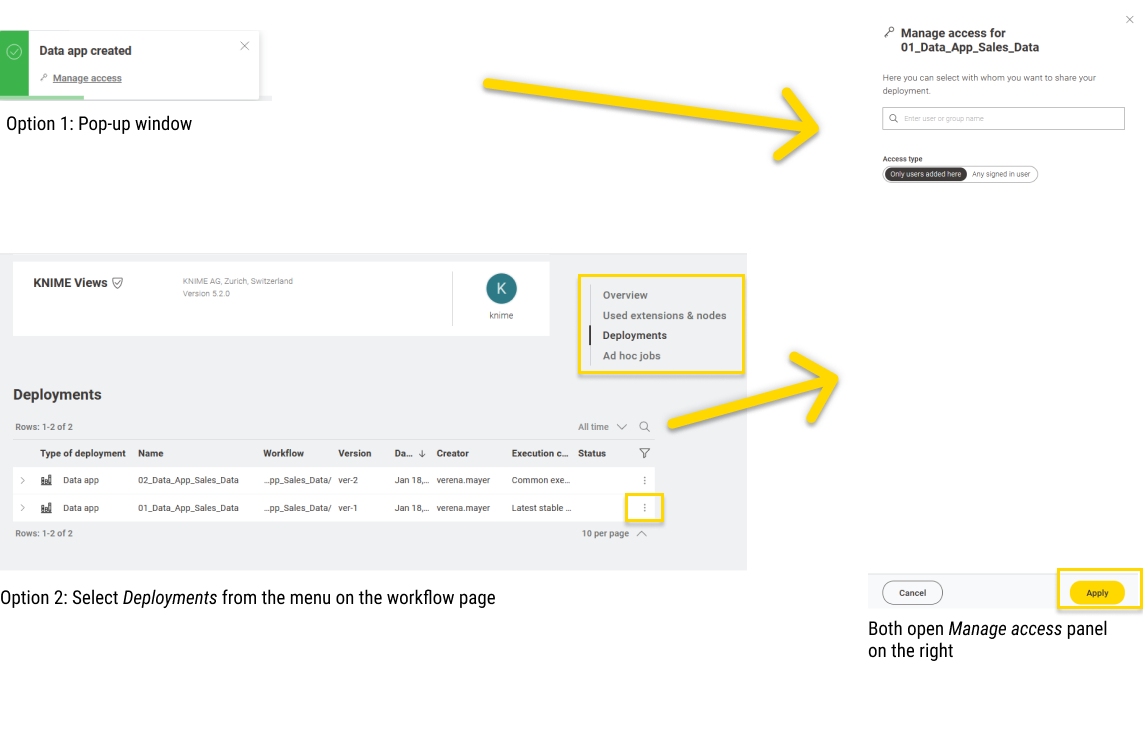The height and width of the screenshot is (736, 1143).
Task: Click the search icon above deployments table
Action: 645,427
